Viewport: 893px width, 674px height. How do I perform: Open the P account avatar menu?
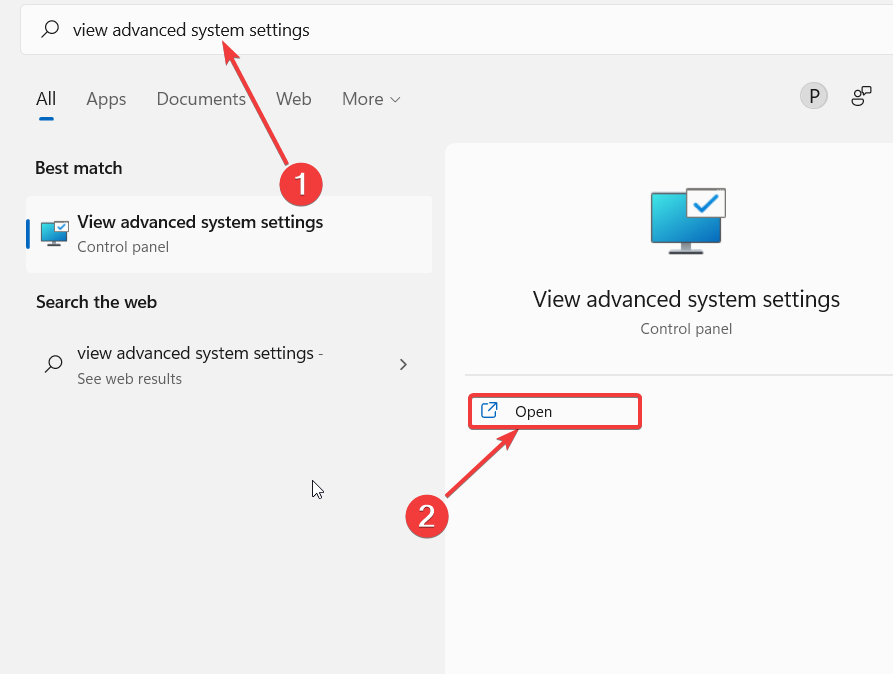coord(814,95)
